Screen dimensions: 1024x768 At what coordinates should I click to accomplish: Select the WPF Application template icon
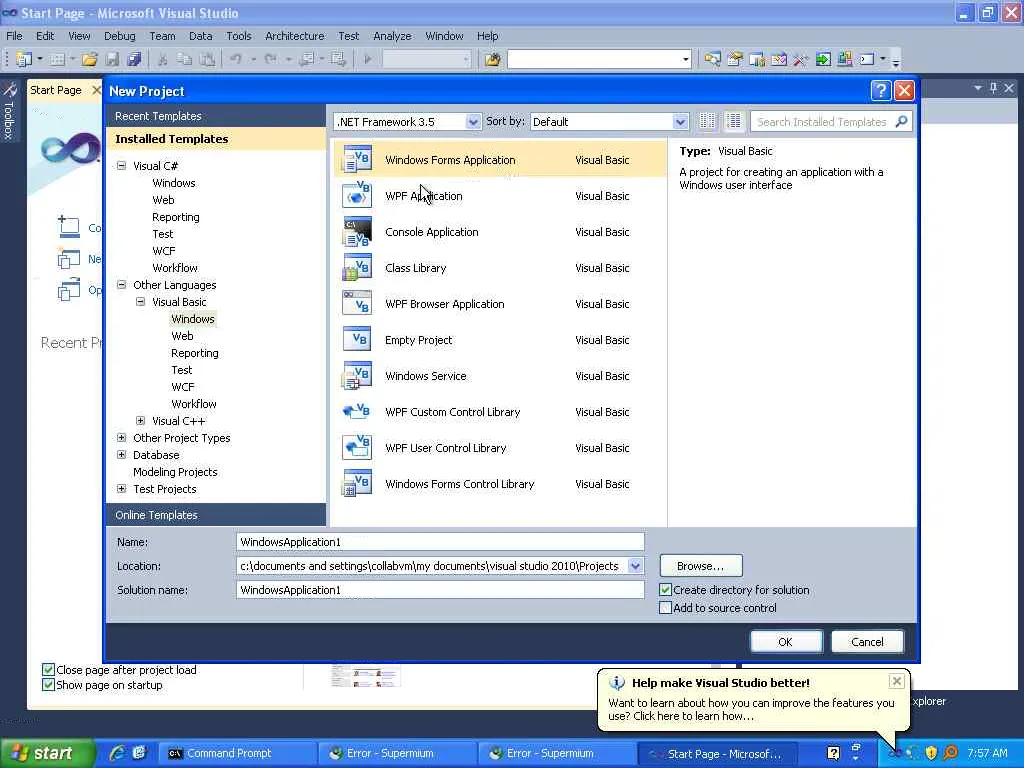click(357, 195)
